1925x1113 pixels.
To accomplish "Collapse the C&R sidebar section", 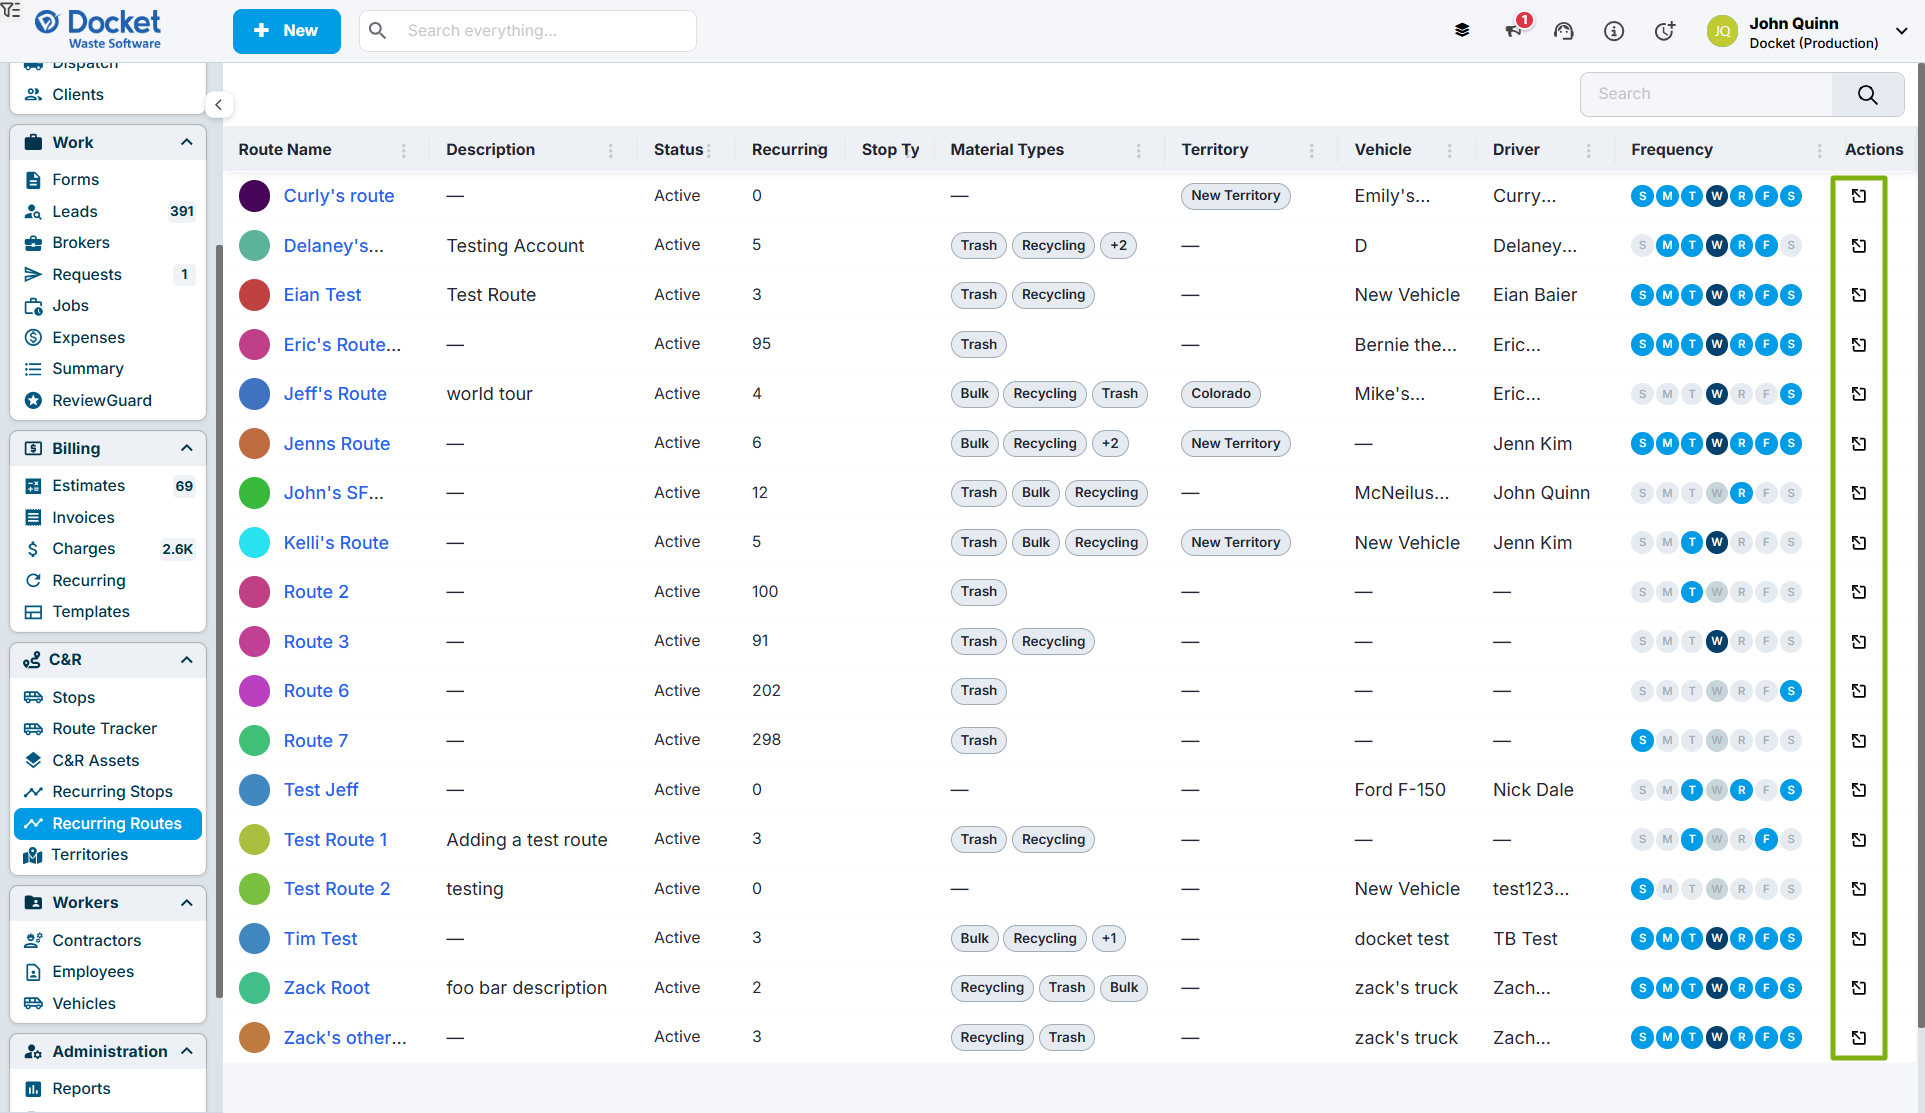I will coord(187,660).
